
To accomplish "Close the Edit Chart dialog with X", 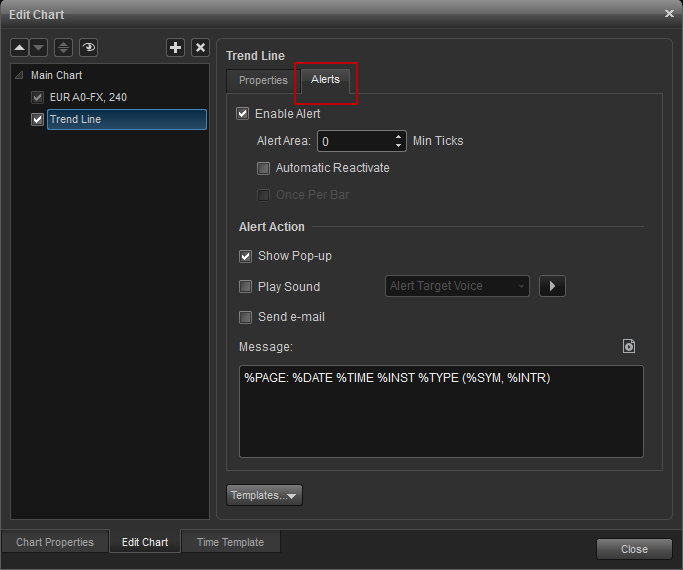I will 669,13.
